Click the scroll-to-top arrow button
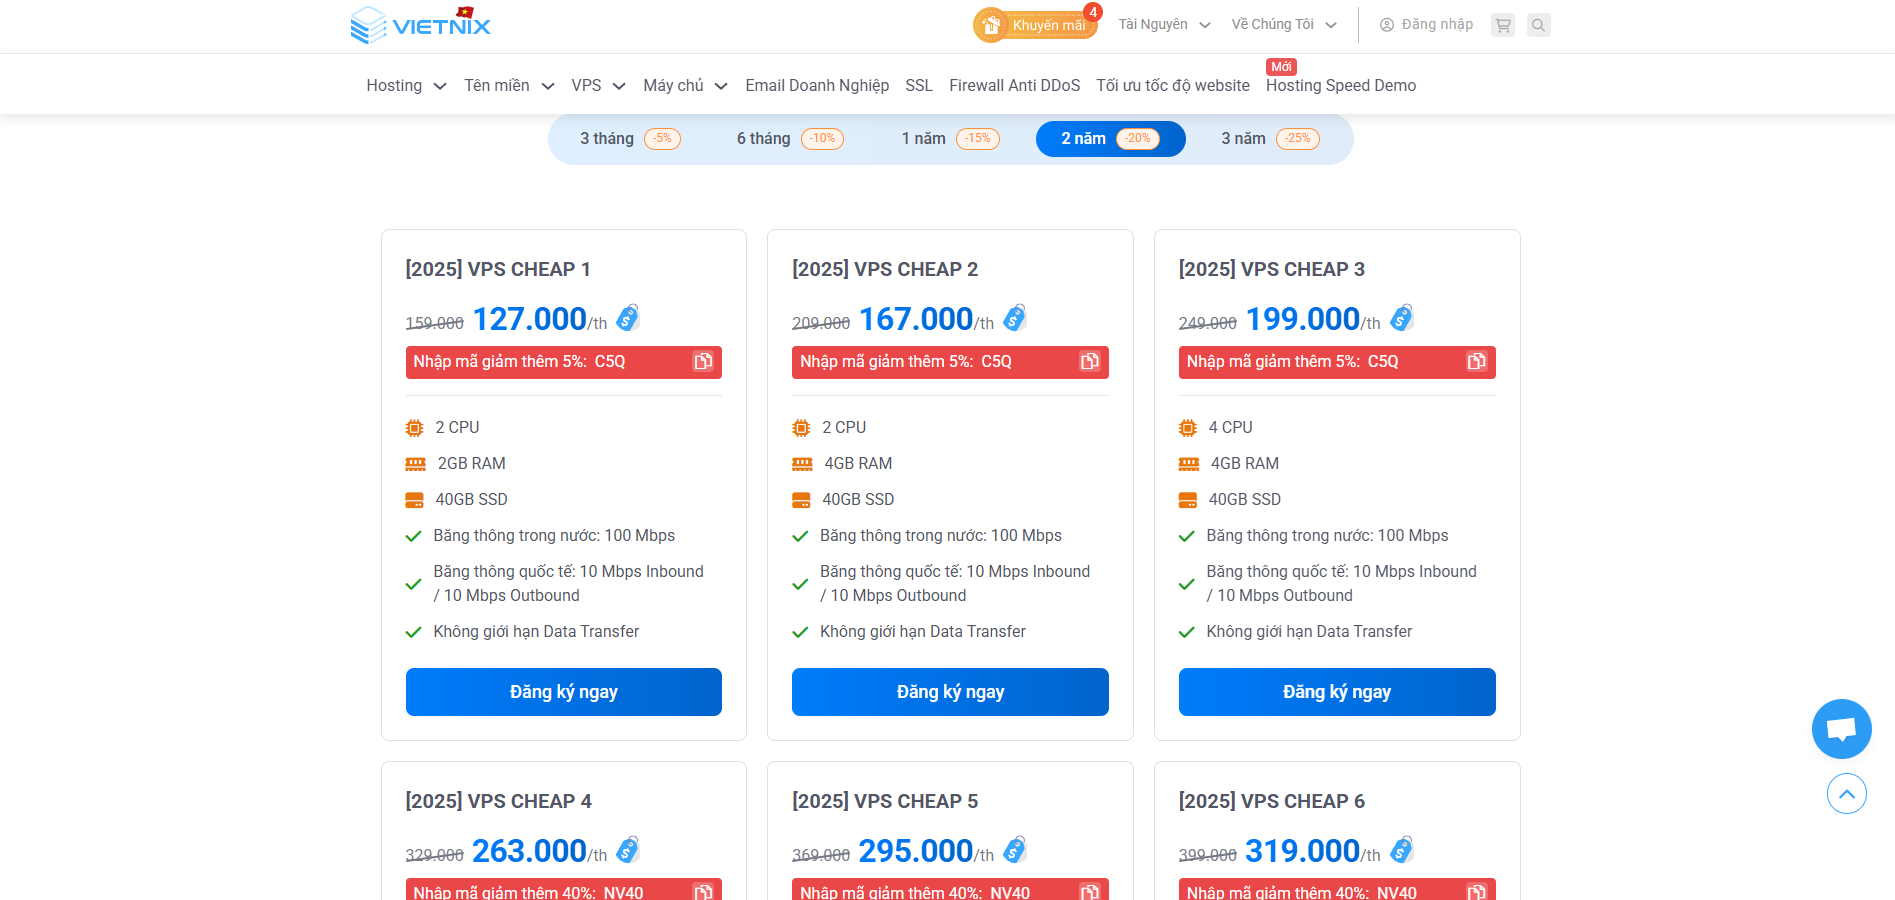This screenshot has height=900, width=1895. [1846, 794]
